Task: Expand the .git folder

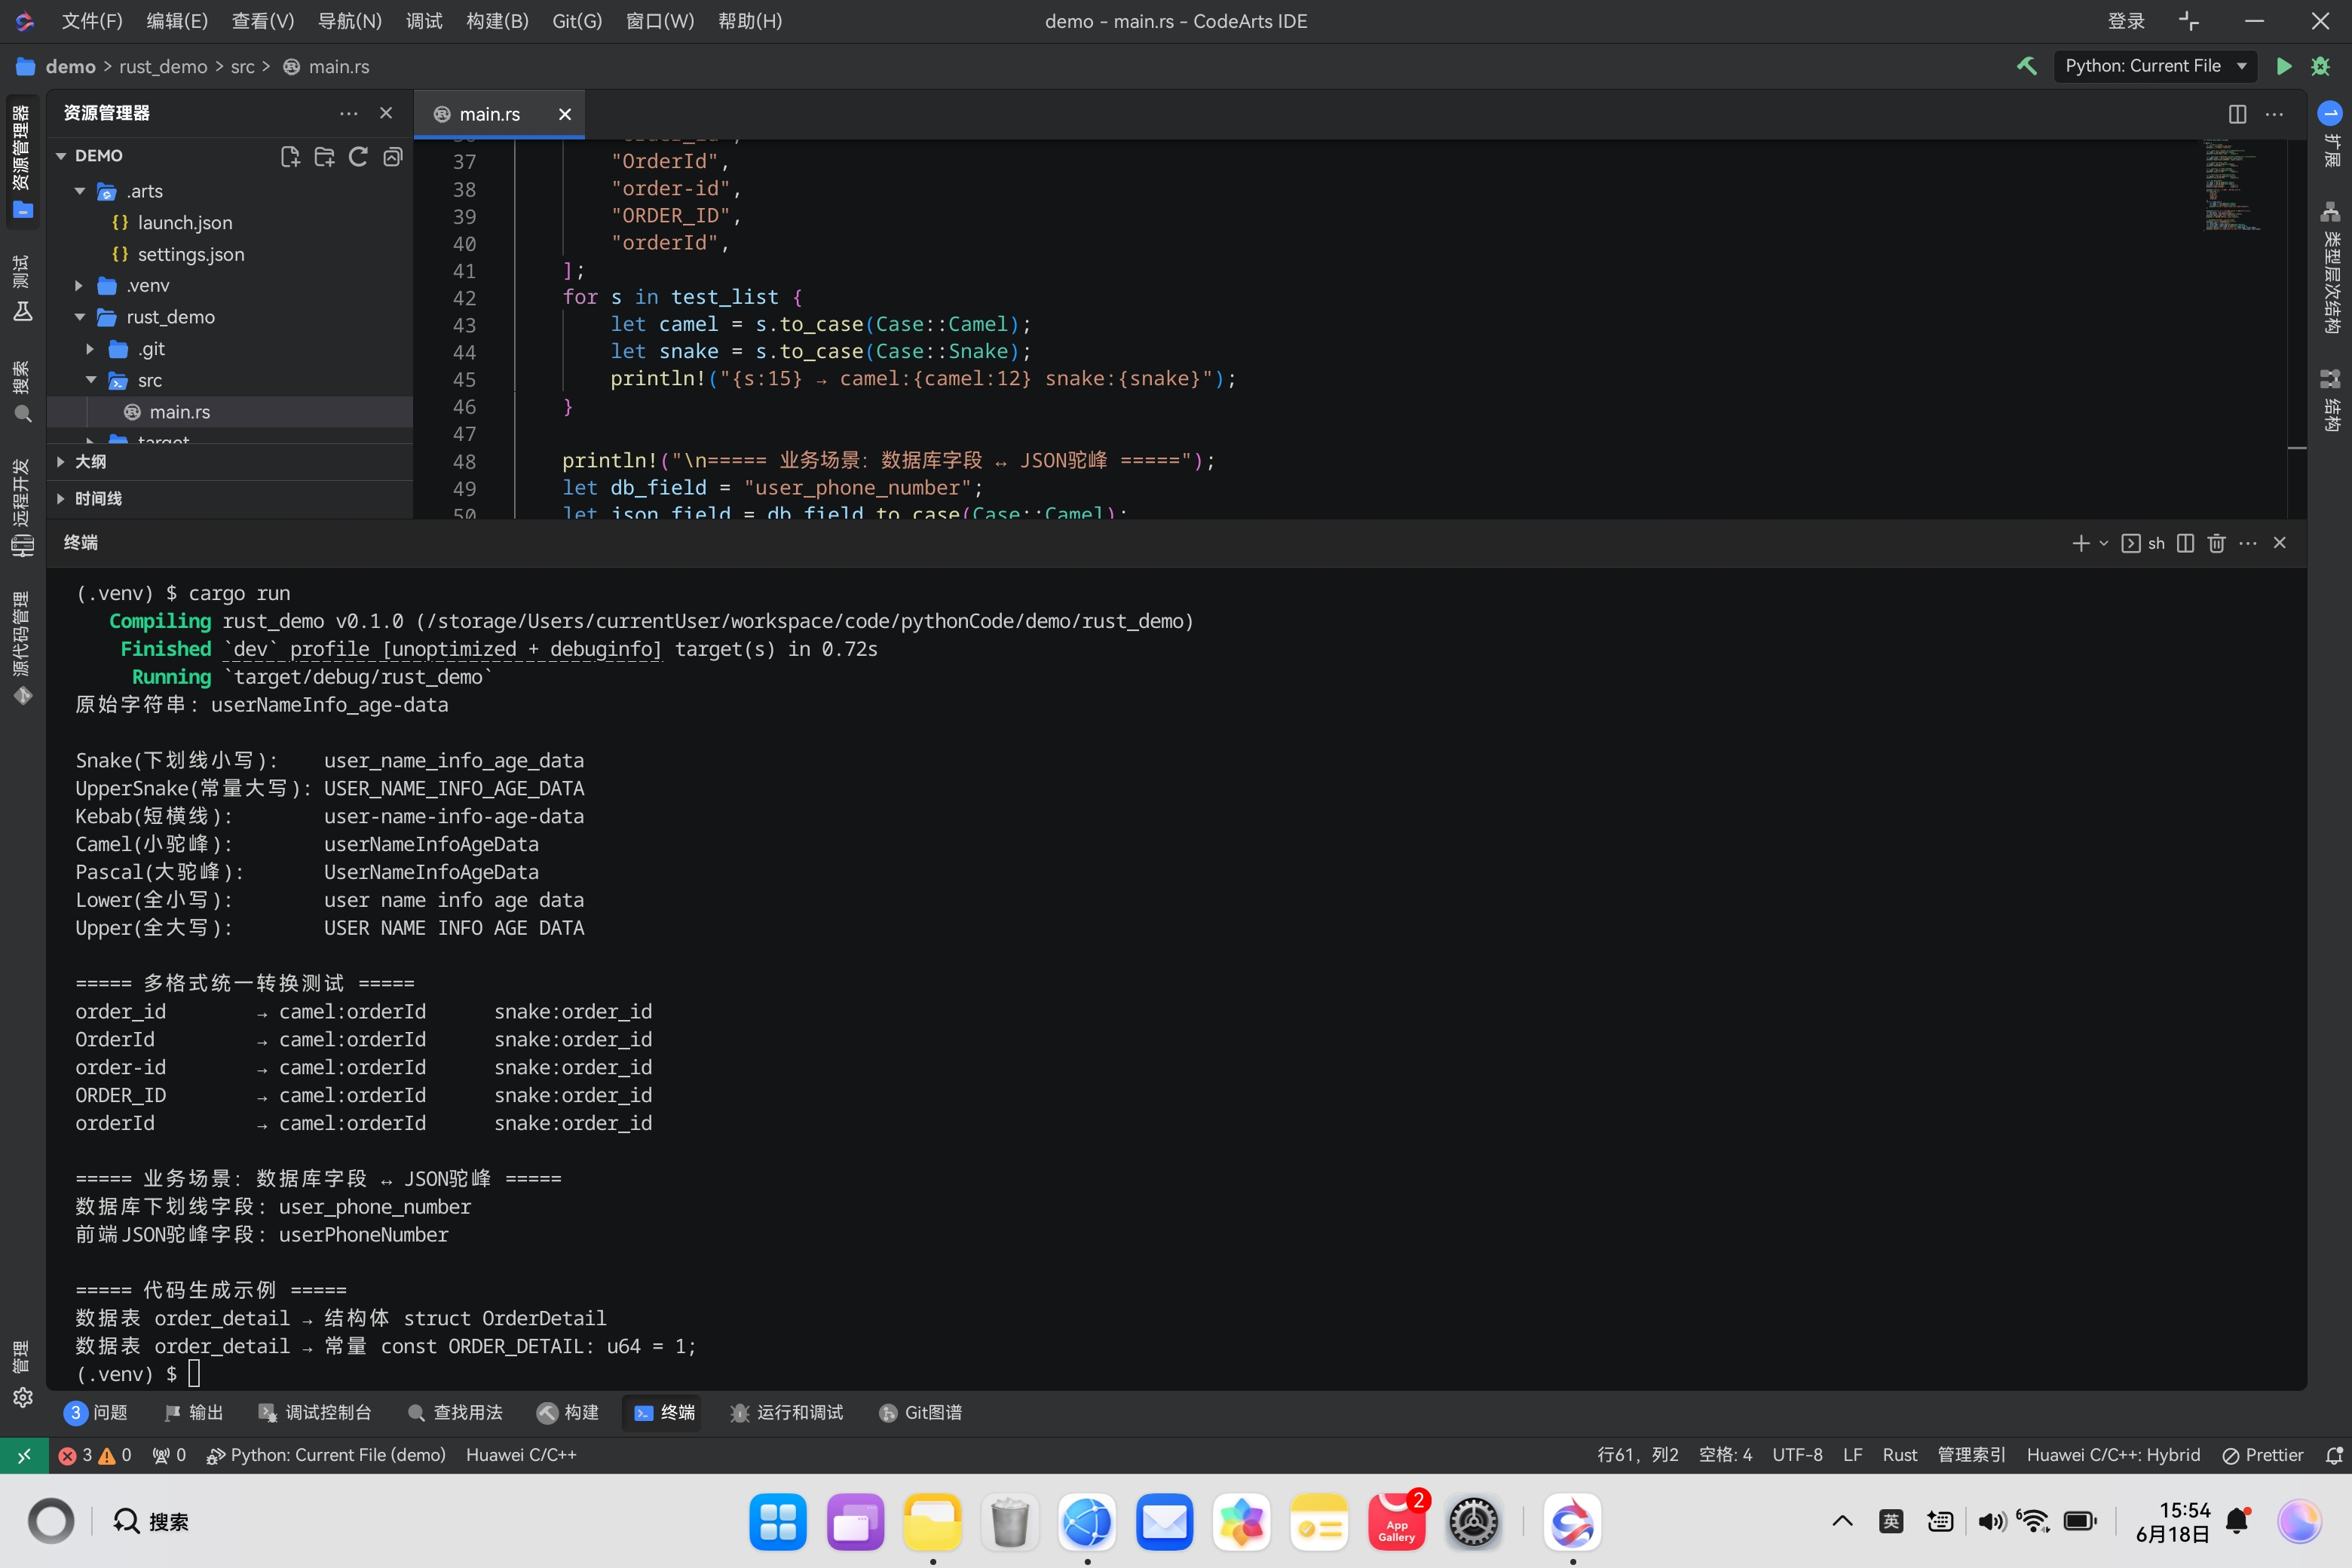Action: 91,349
